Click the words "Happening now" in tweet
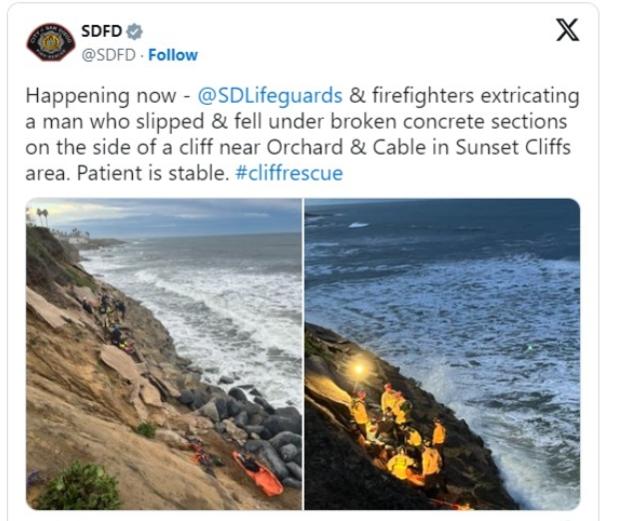The height and width of the screenshot is (521, 628). pyautogui.click(x=101, y=96)
